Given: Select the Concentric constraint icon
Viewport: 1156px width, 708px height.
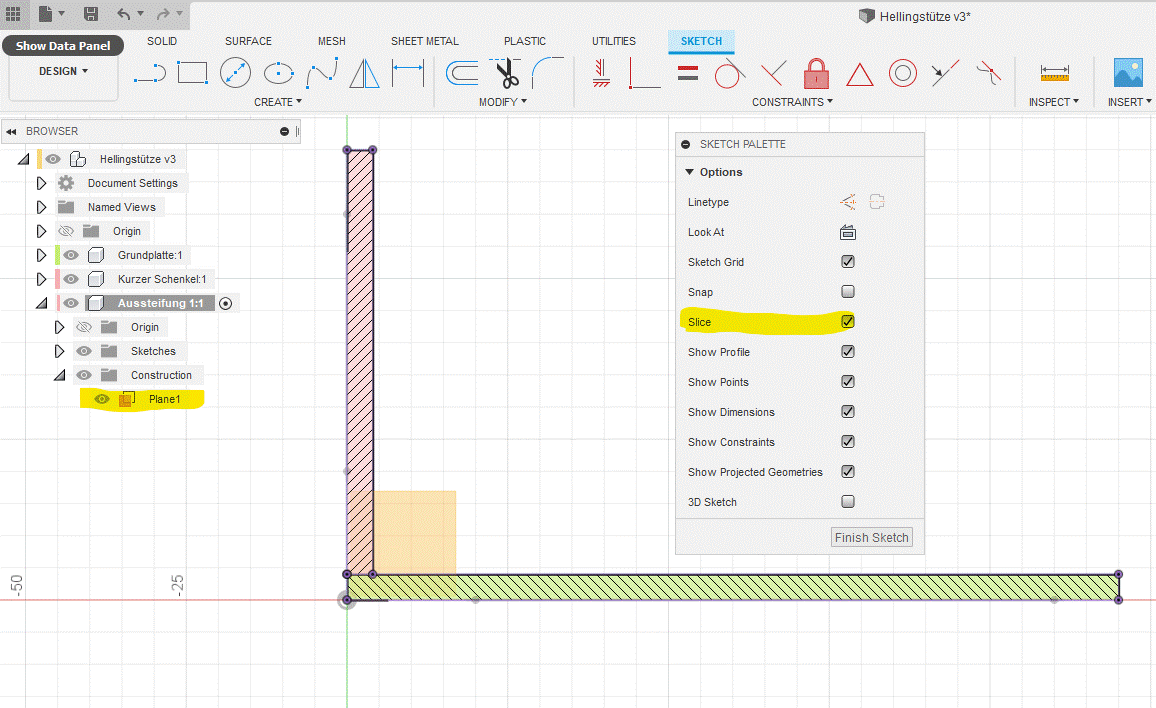Looking at the screenshot, I should click(903, 73).
